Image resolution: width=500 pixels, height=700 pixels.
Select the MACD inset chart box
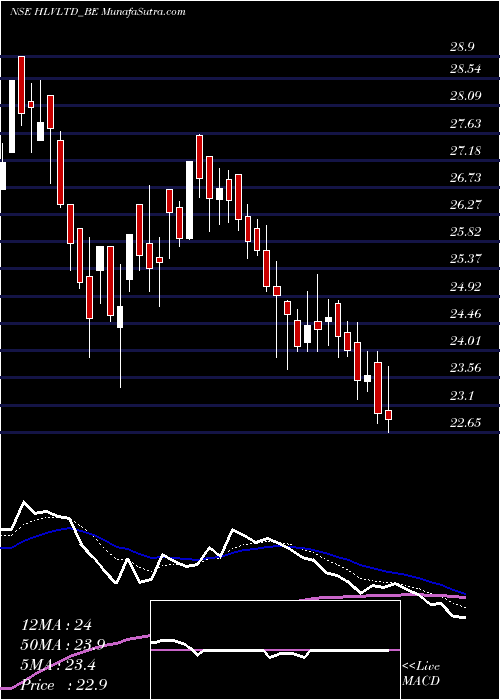(x=275, y=650)
